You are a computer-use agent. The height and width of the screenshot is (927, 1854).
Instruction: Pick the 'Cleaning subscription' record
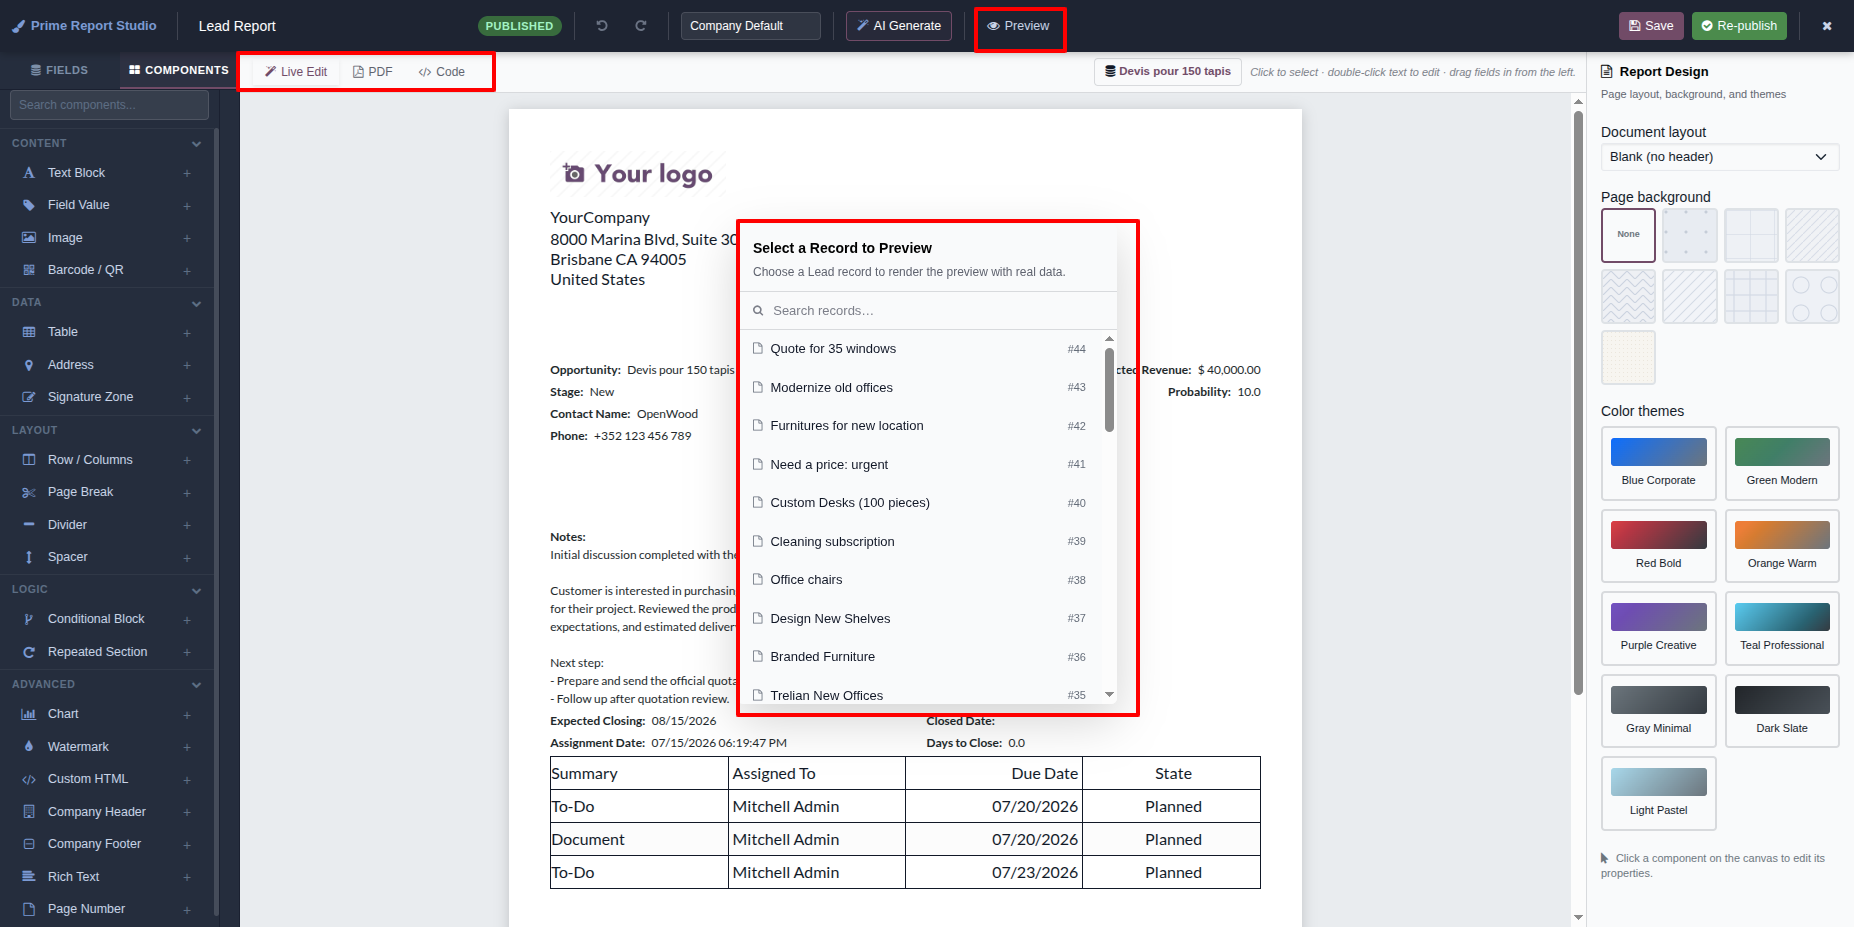tap(919, 542)
